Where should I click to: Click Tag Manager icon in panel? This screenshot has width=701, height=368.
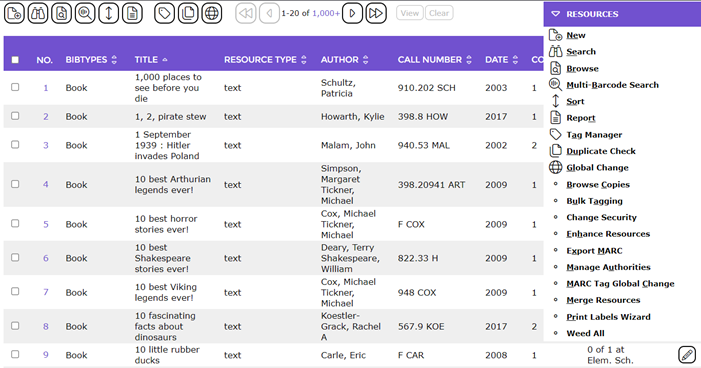[x=555, y=134]
